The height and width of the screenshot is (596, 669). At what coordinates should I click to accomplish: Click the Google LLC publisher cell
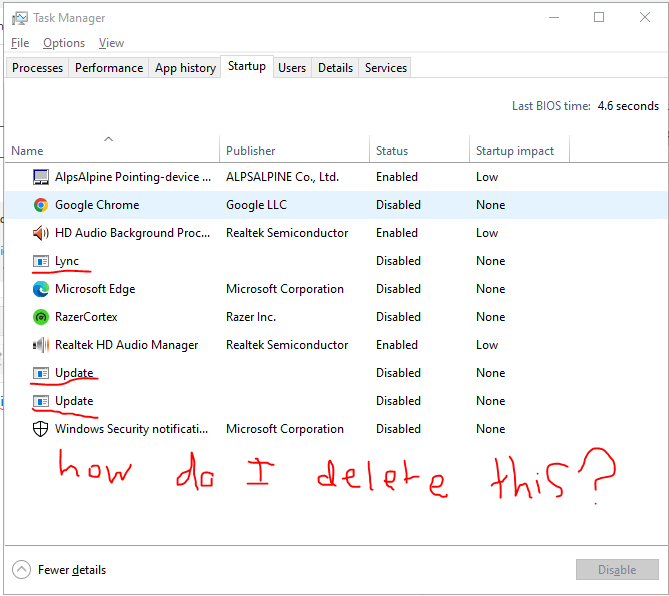[256, 205]
